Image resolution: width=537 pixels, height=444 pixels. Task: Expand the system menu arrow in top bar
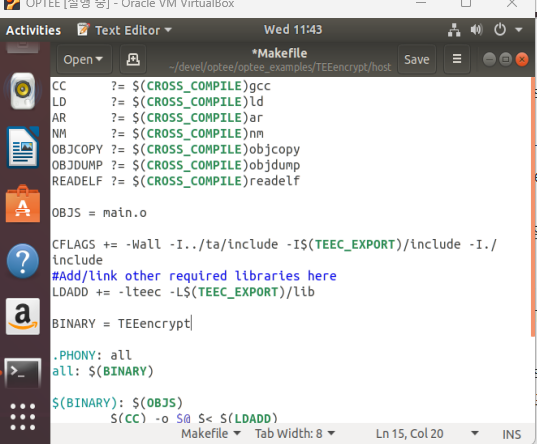click(519, 30)
